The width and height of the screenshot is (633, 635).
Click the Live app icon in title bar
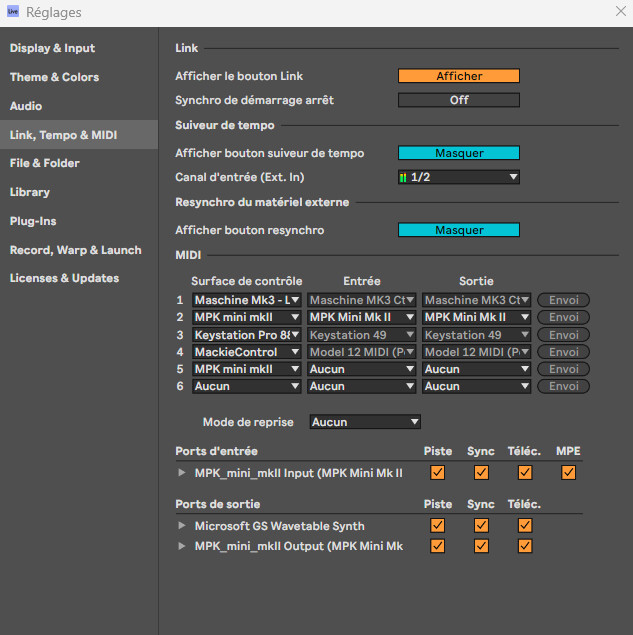tap(14, 13)
